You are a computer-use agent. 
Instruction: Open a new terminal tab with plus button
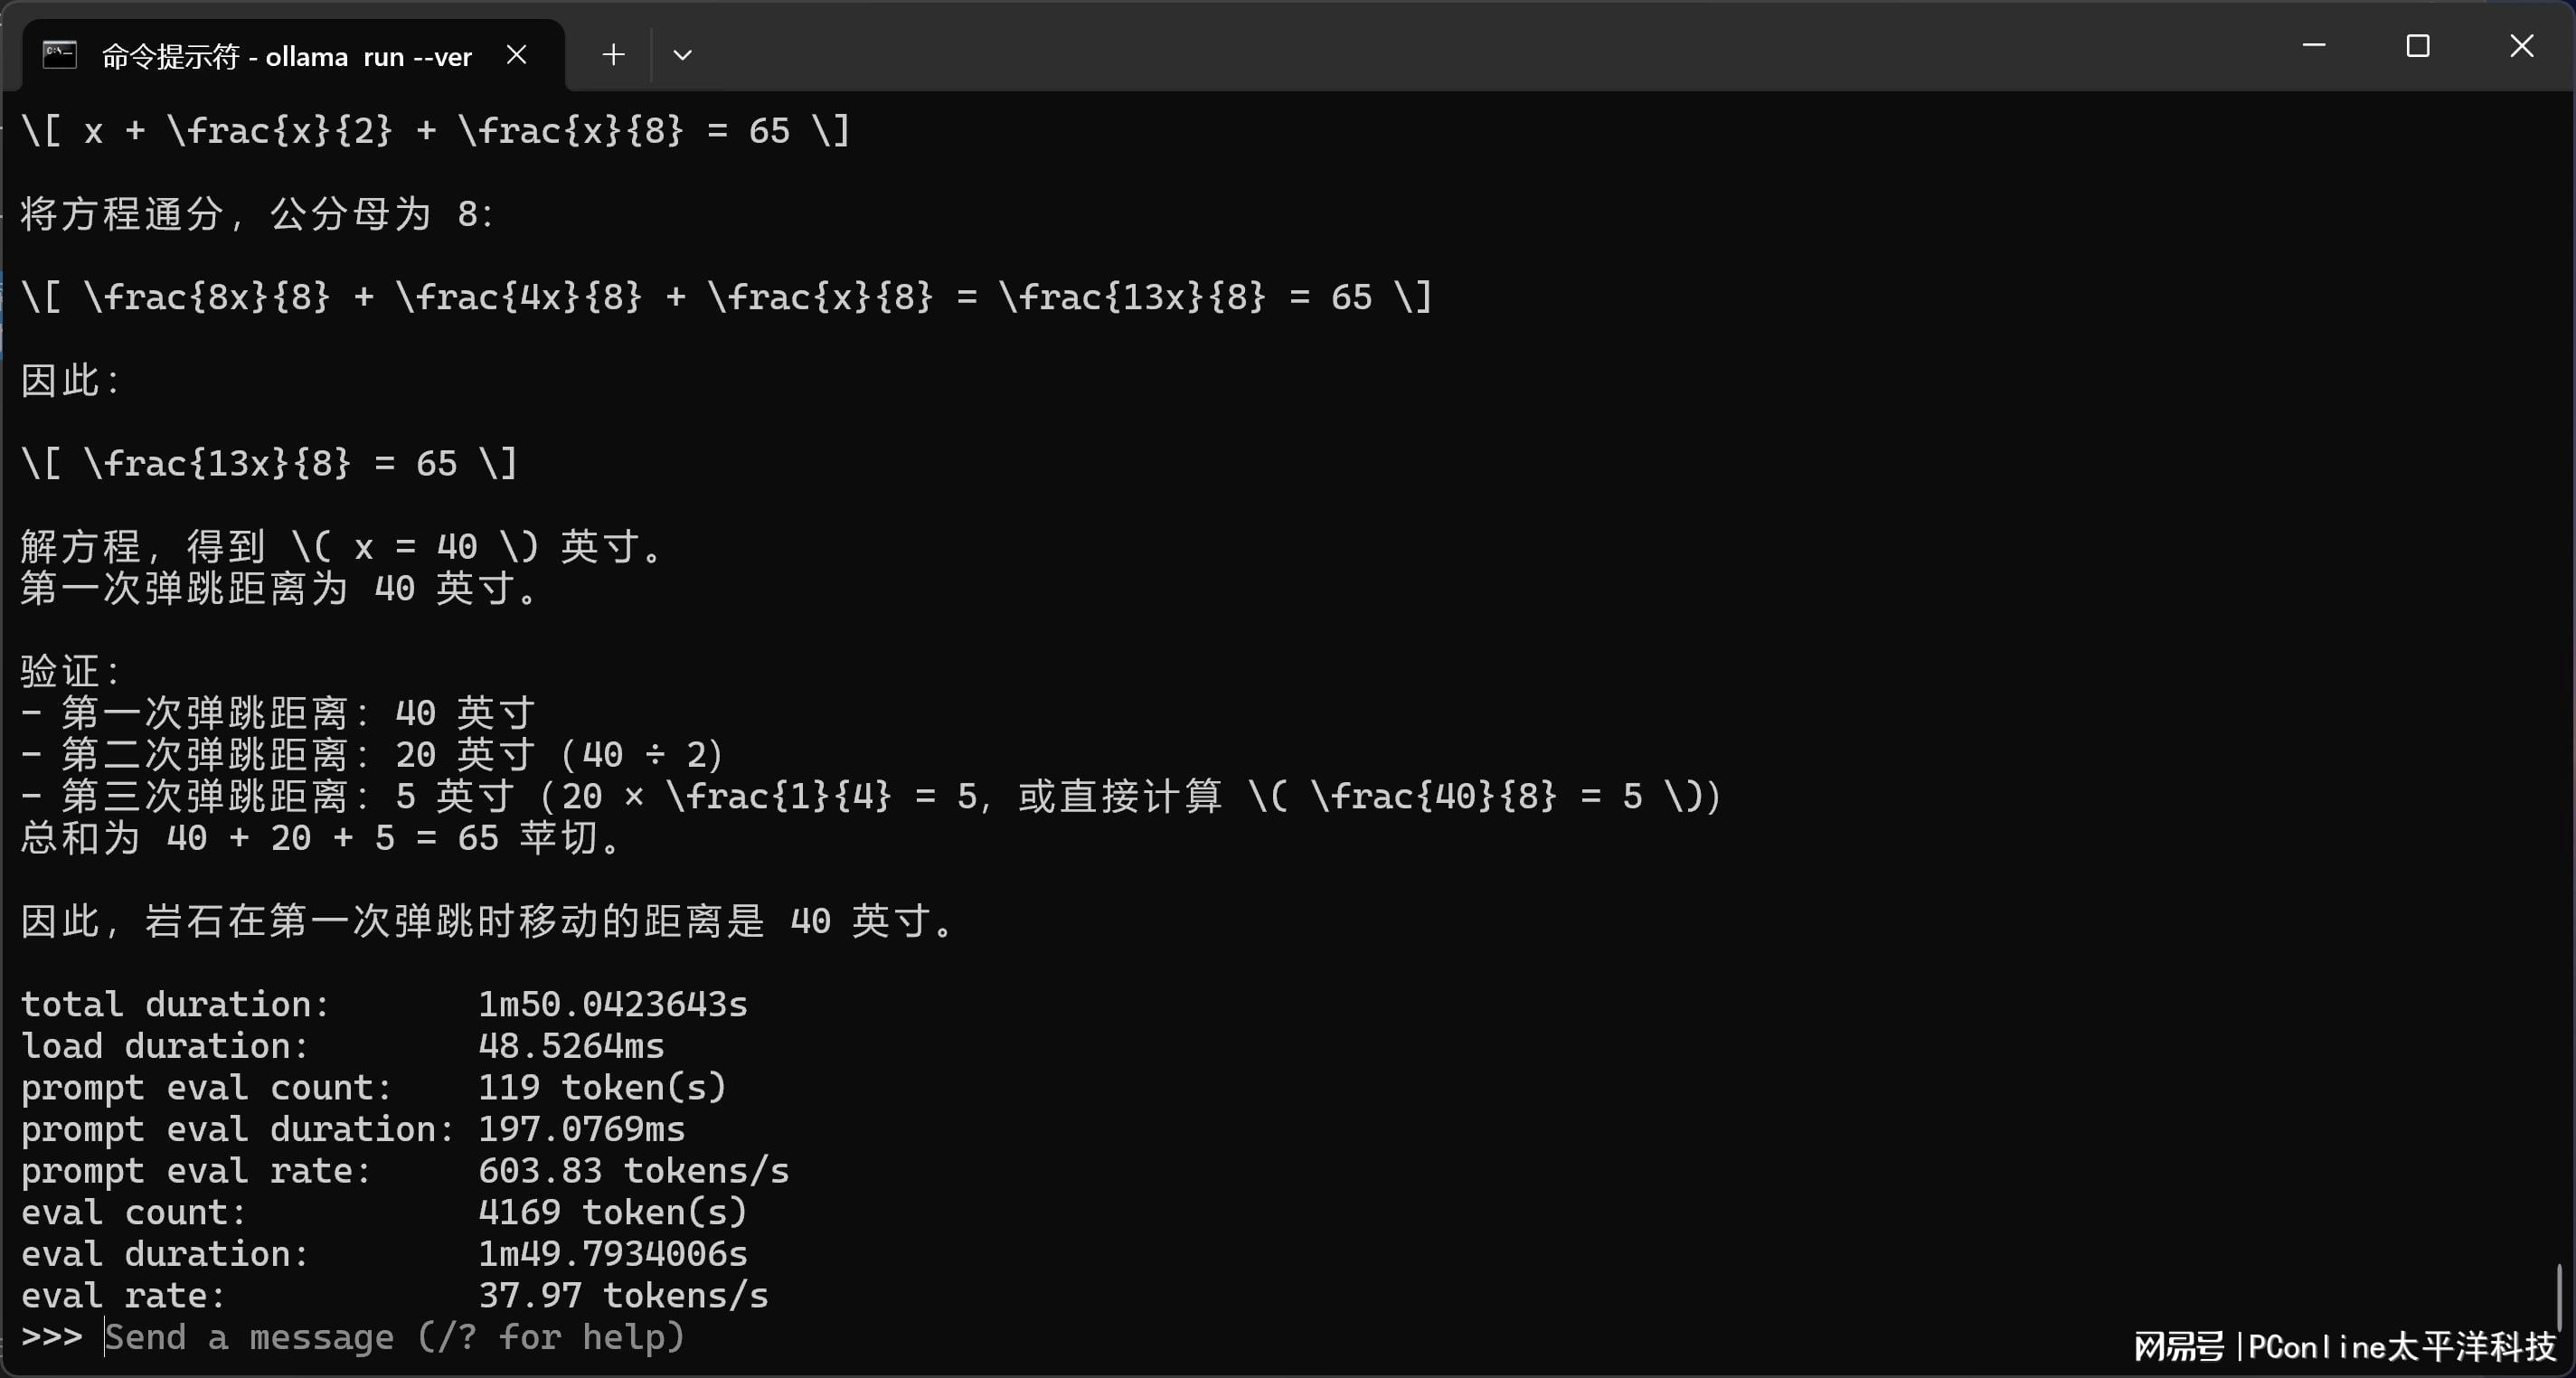tap(613, 55)
